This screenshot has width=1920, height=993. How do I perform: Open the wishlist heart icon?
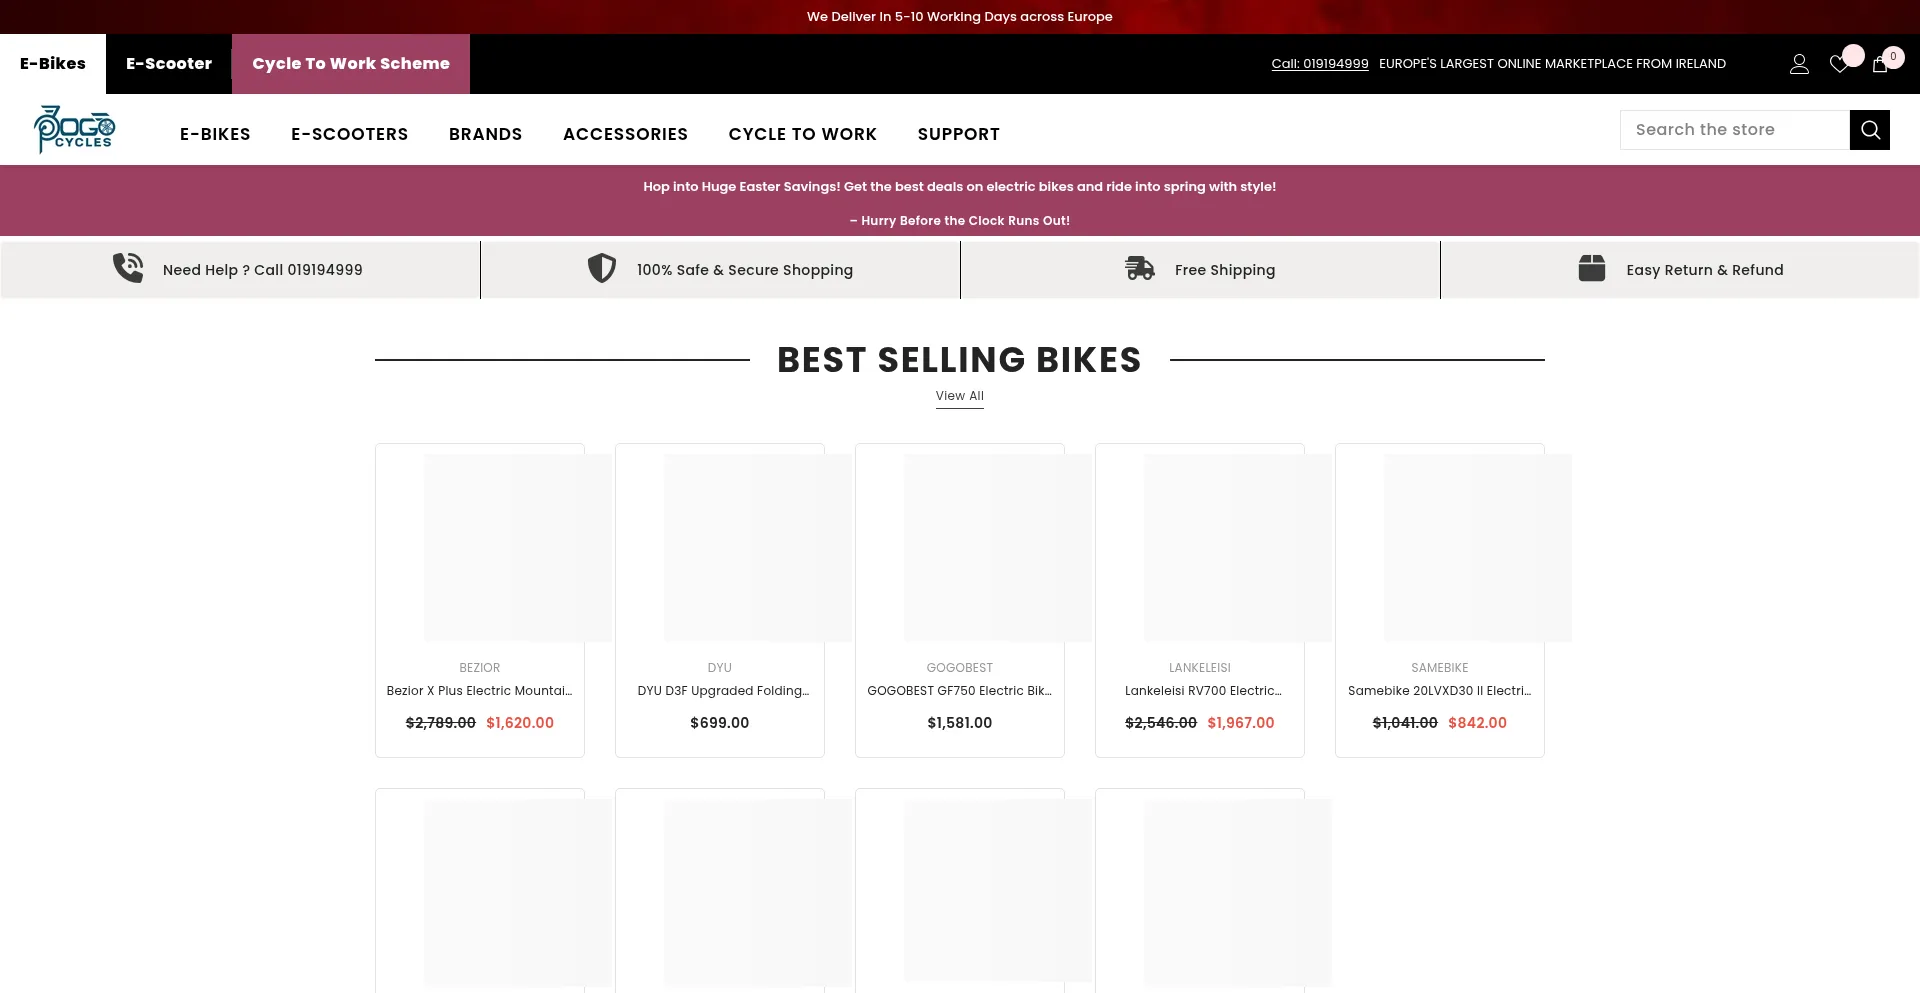1839,64
